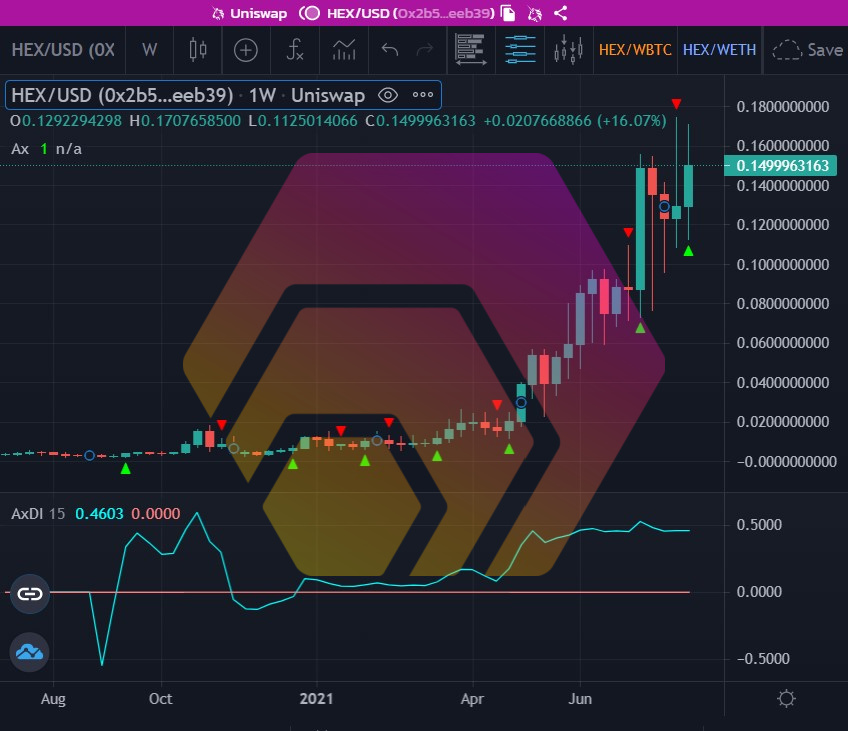Click the blue cloud chart icon button
Image resolution: width=848 pixels, height=731 pixels.
30,652
